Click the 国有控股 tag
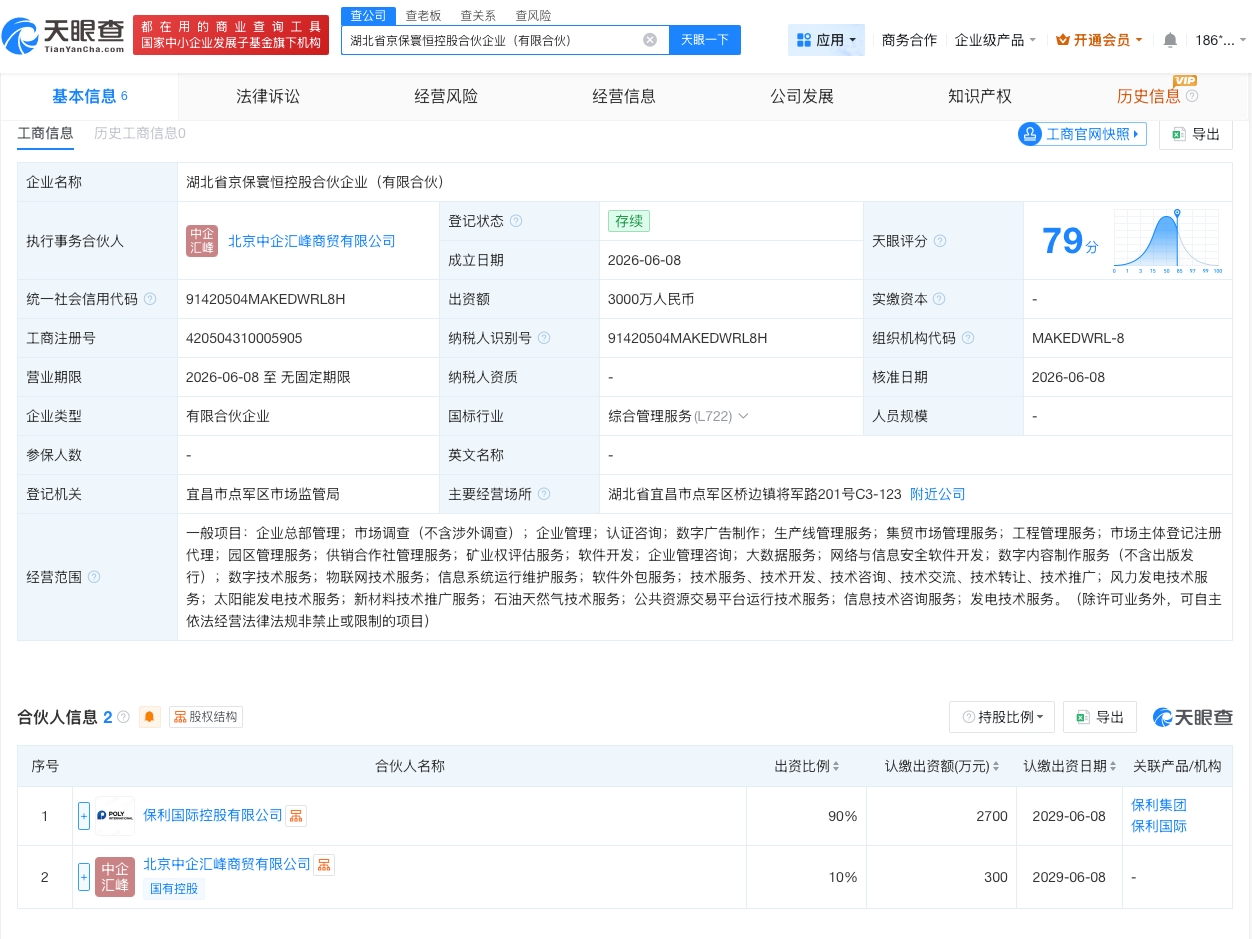Viewport: 1252px width, 939px height. [x=174, y=889]
